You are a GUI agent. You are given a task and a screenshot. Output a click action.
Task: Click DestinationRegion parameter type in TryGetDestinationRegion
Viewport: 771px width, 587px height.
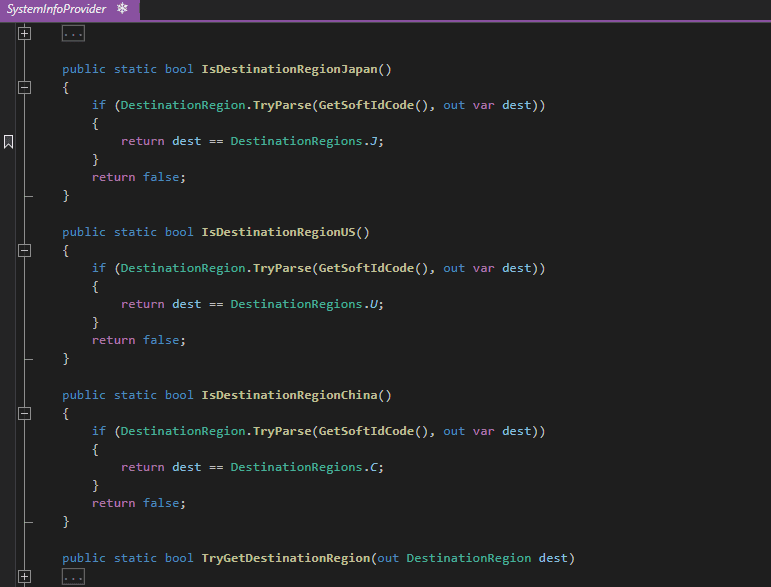click(469, 558)
